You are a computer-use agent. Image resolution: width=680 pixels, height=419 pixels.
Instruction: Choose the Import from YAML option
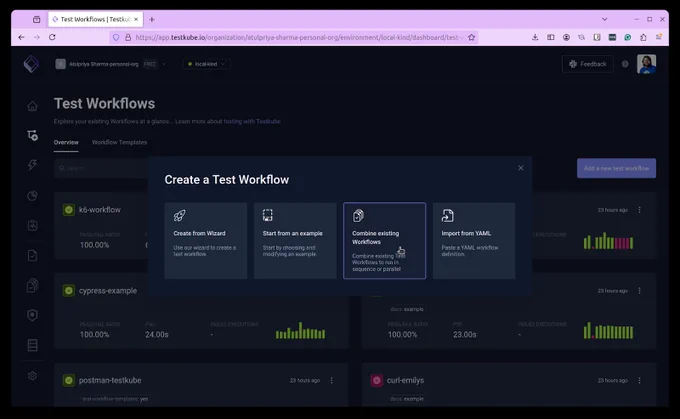(x=474, y=241)
